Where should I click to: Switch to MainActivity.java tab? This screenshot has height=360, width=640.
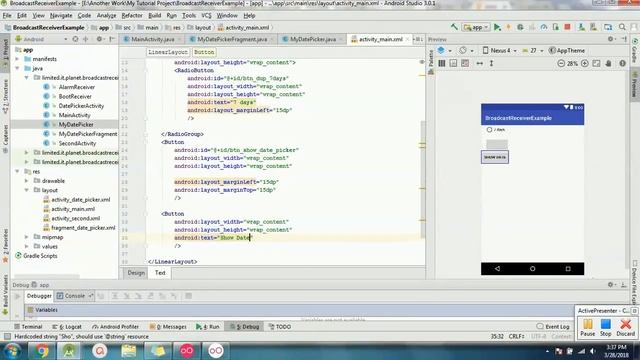pyautogui.click(x=152, y=39)
